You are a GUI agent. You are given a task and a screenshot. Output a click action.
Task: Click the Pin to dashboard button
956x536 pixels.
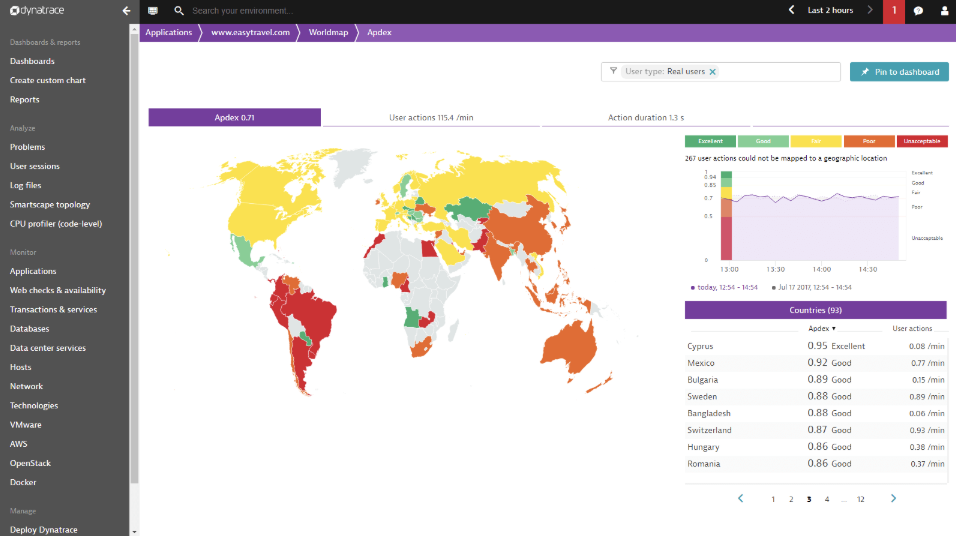click(899, 72)
